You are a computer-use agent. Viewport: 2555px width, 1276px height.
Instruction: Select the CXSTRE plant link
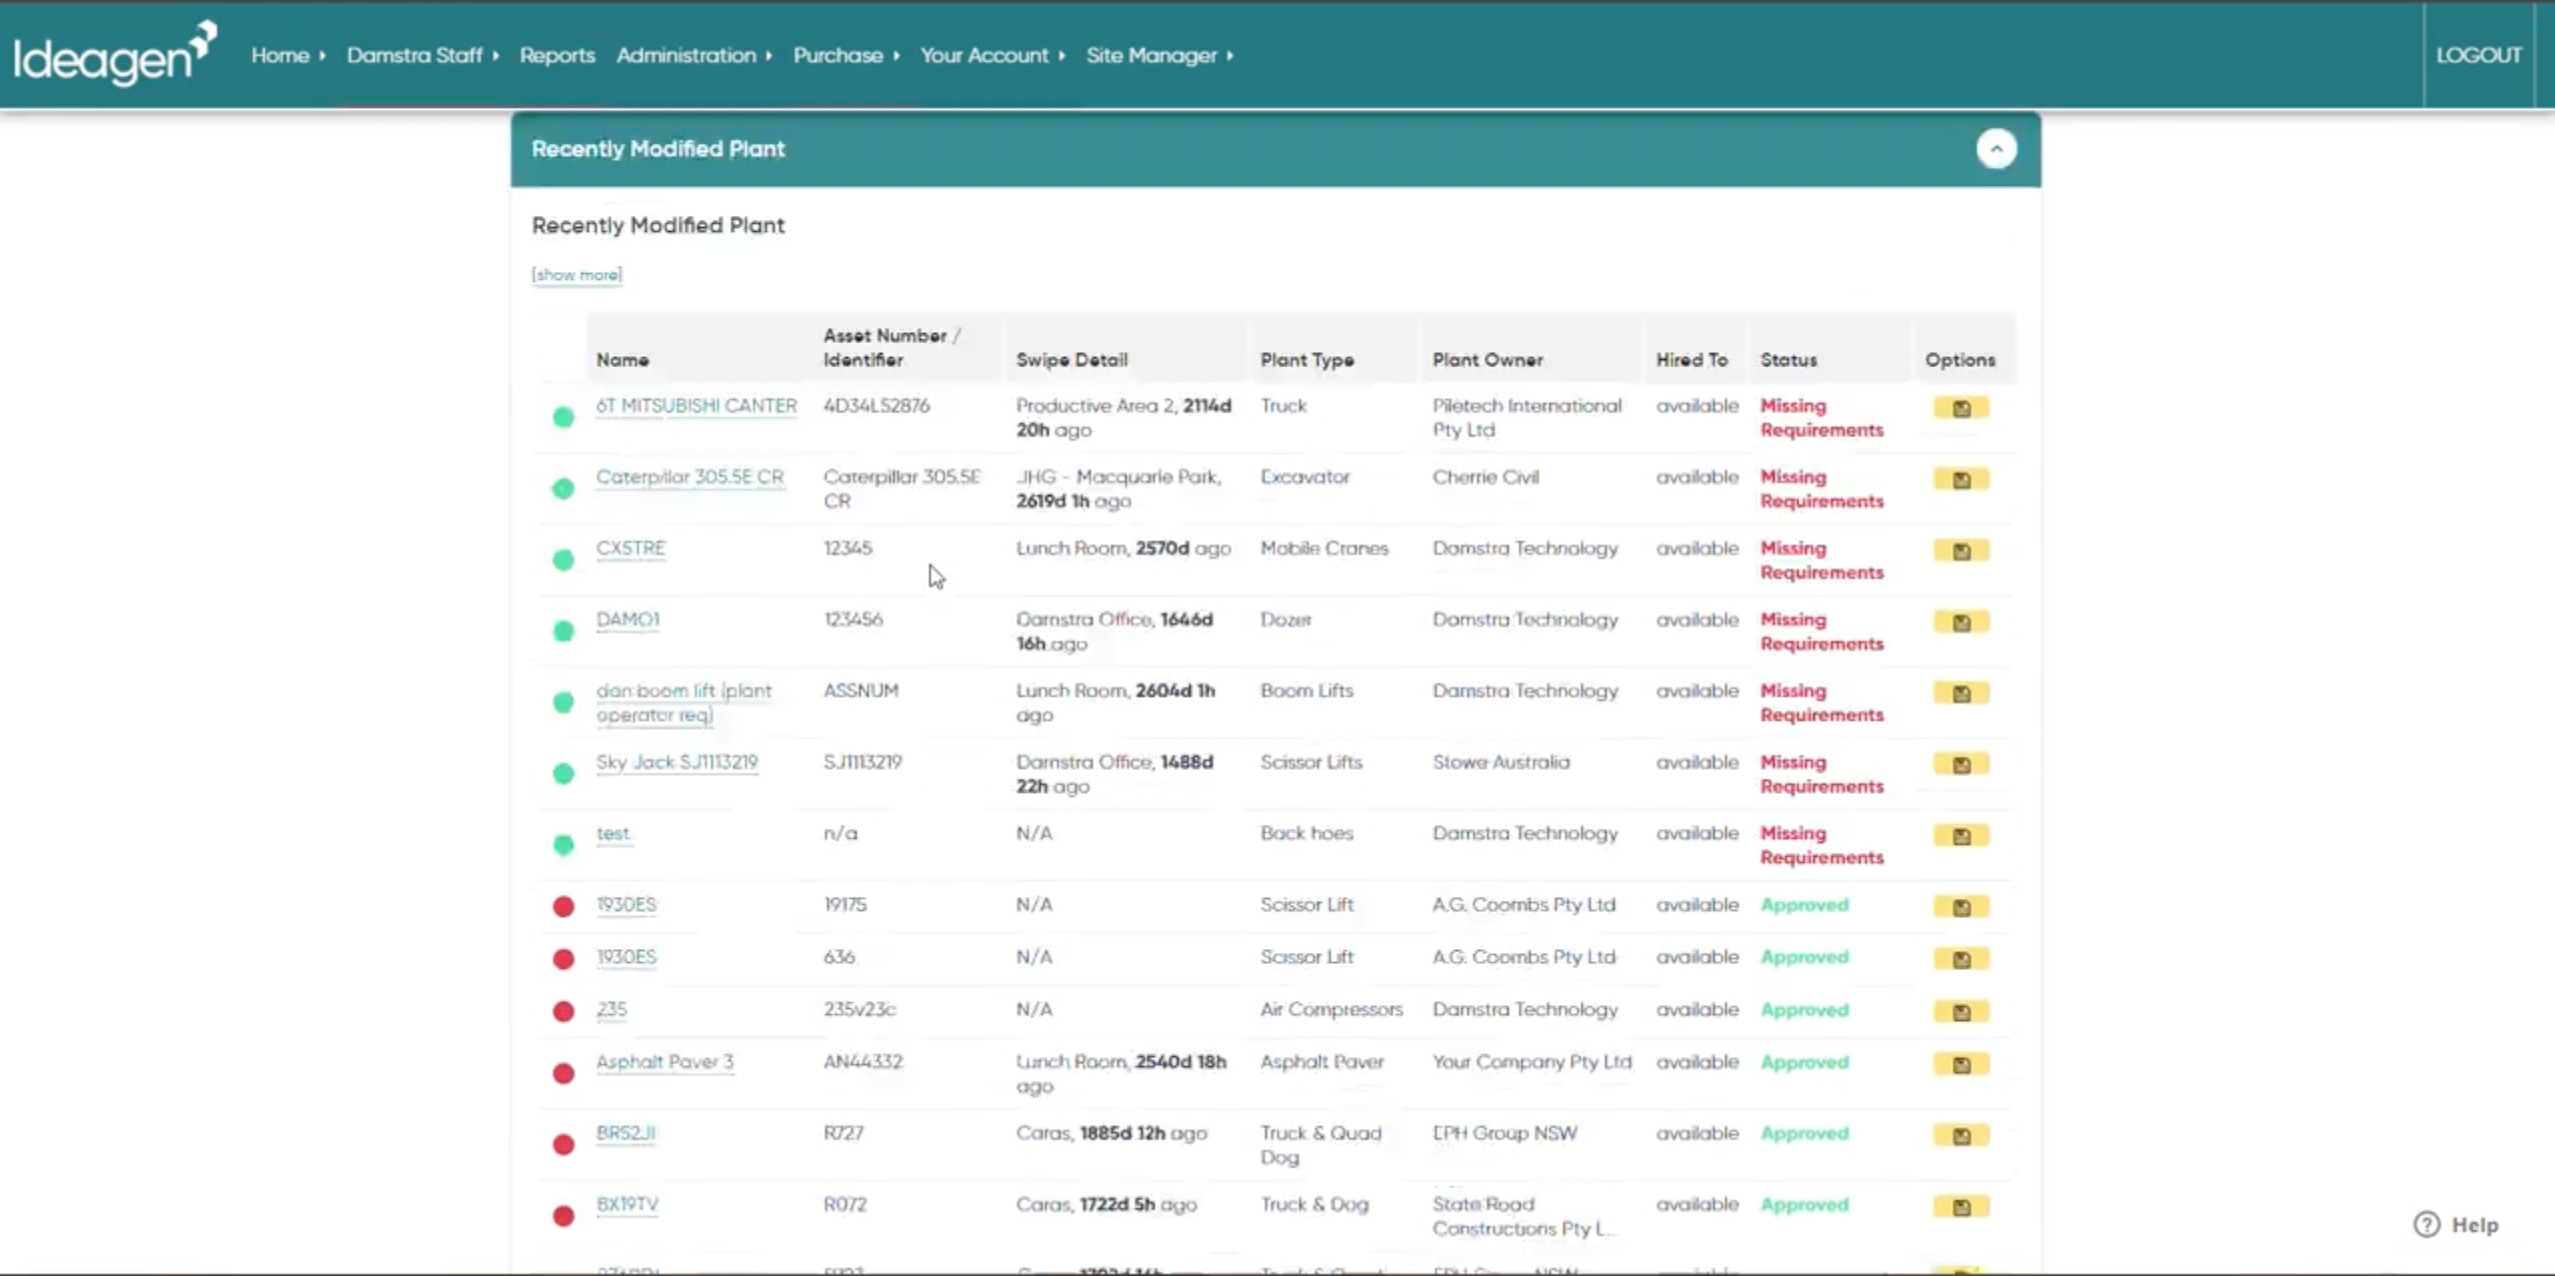(630, 548)
